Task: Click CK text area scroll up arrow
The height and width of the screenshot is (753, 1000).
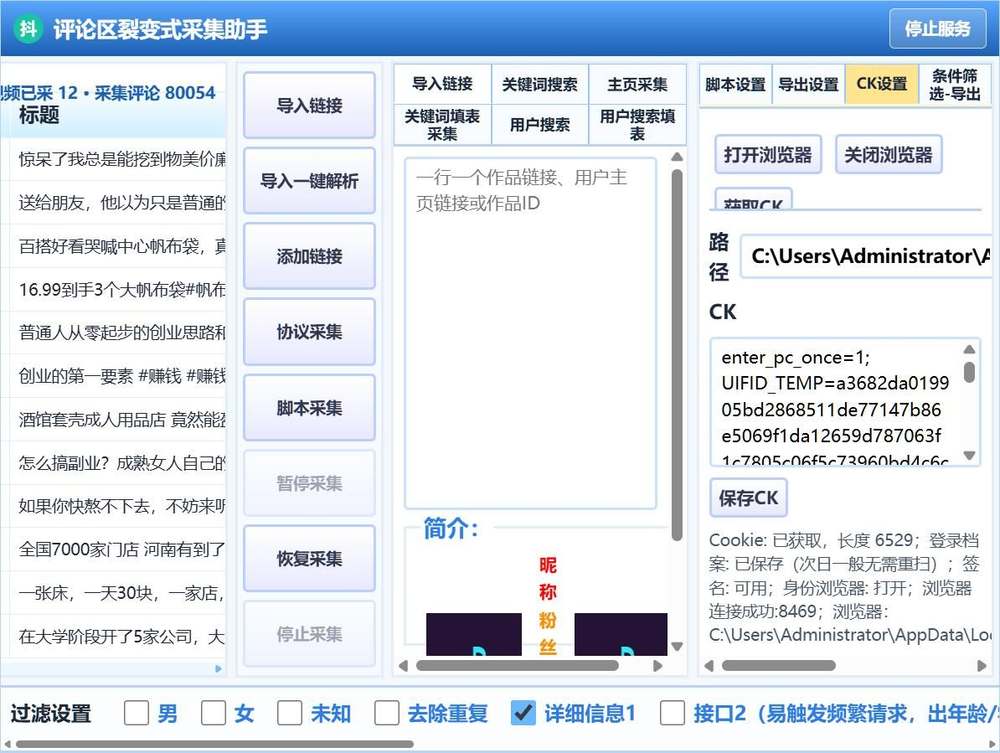Action: [x=969, y=349]
